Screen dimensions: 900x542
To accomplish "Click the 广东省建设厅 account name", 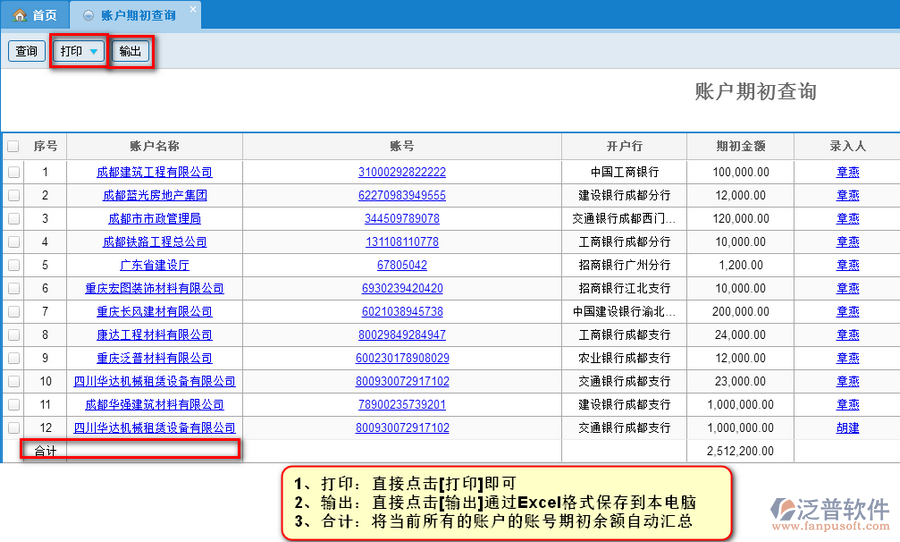I will (x=154, y=265).
